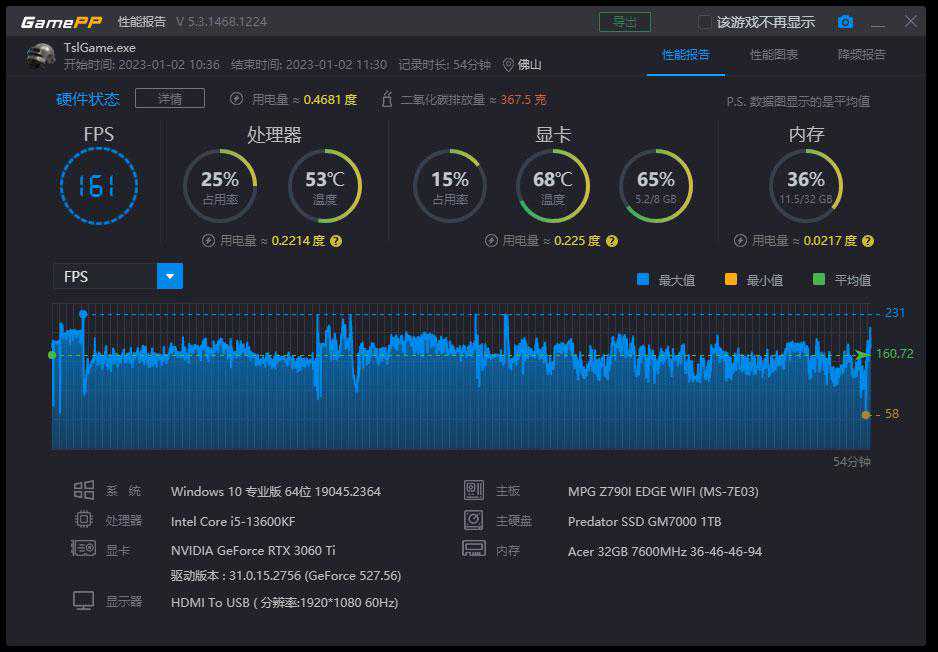Viewport: 938px width, 652px height.
Task: Click the 导出 export button
Action: click(624, 22)
